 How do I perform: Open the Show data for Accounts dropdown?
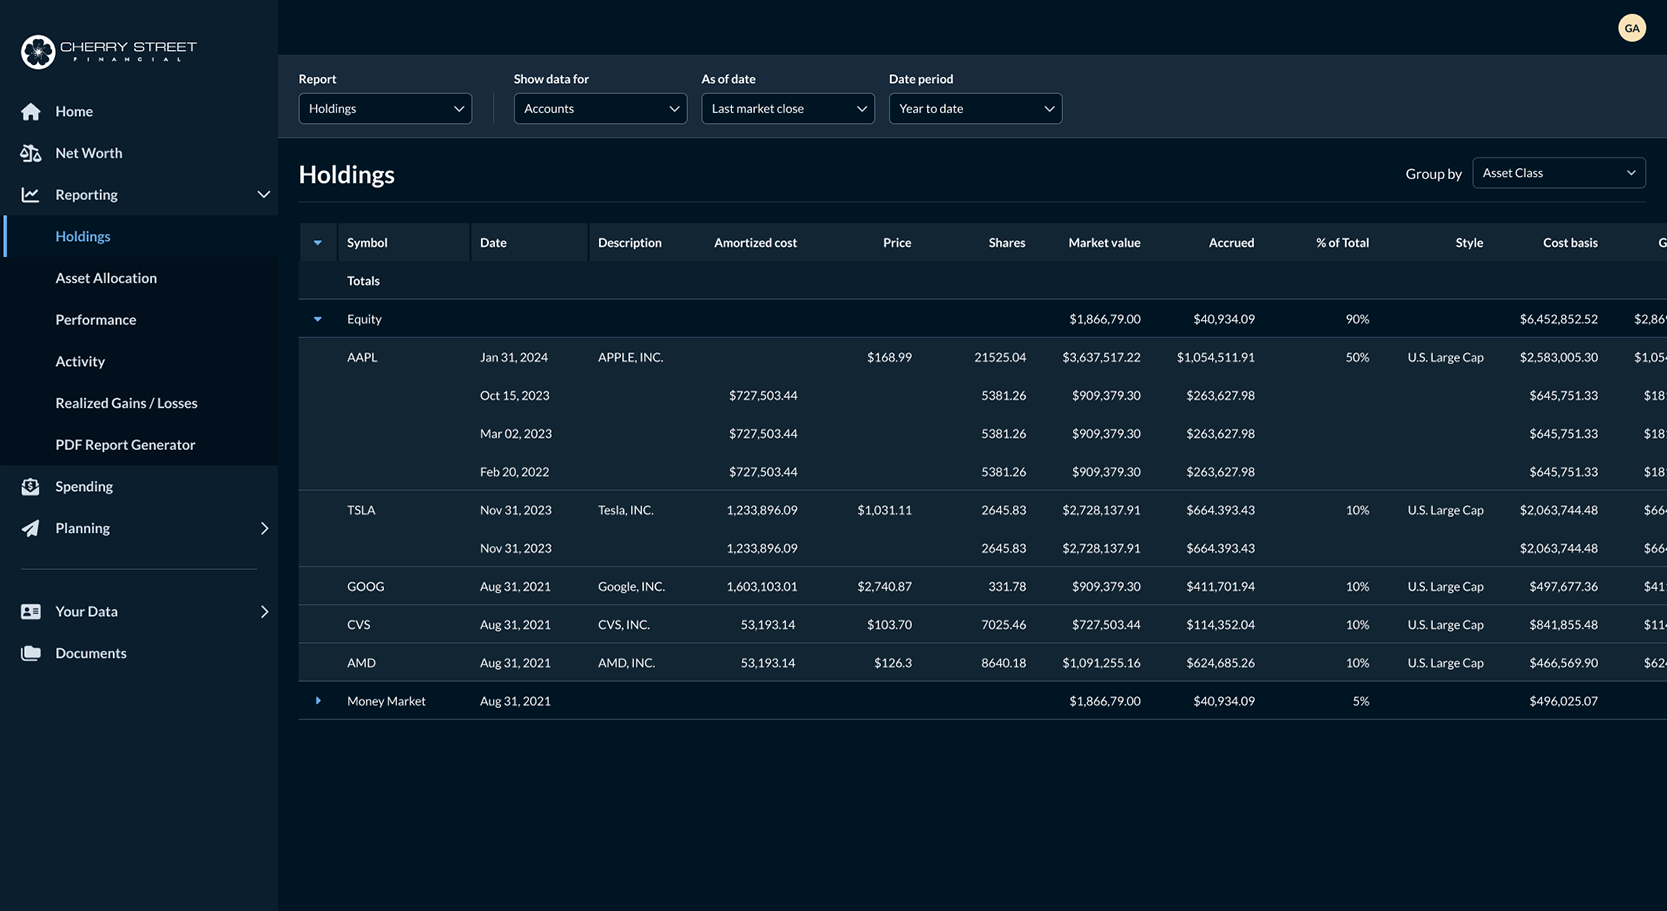tap(600, 108)
